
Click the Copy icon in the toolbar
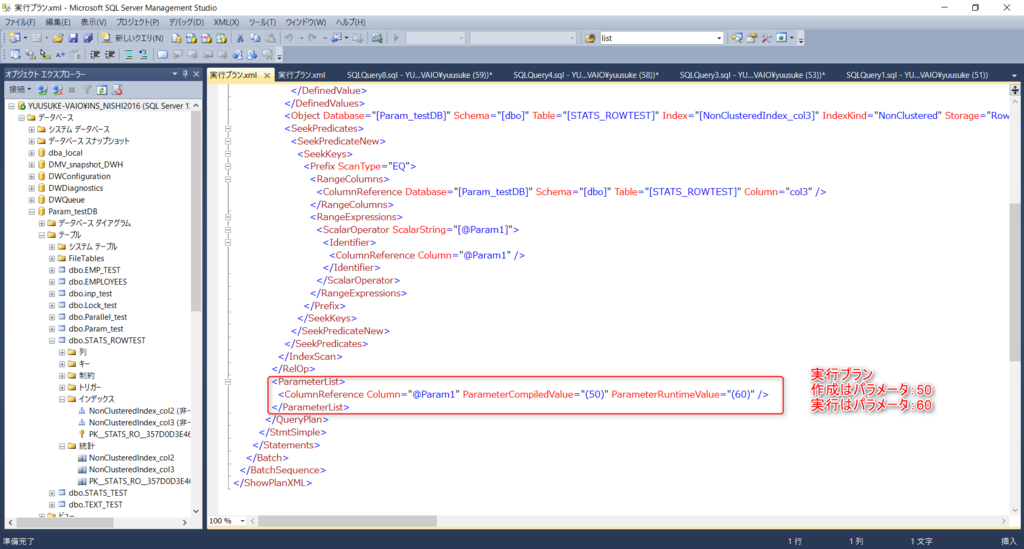255,38
